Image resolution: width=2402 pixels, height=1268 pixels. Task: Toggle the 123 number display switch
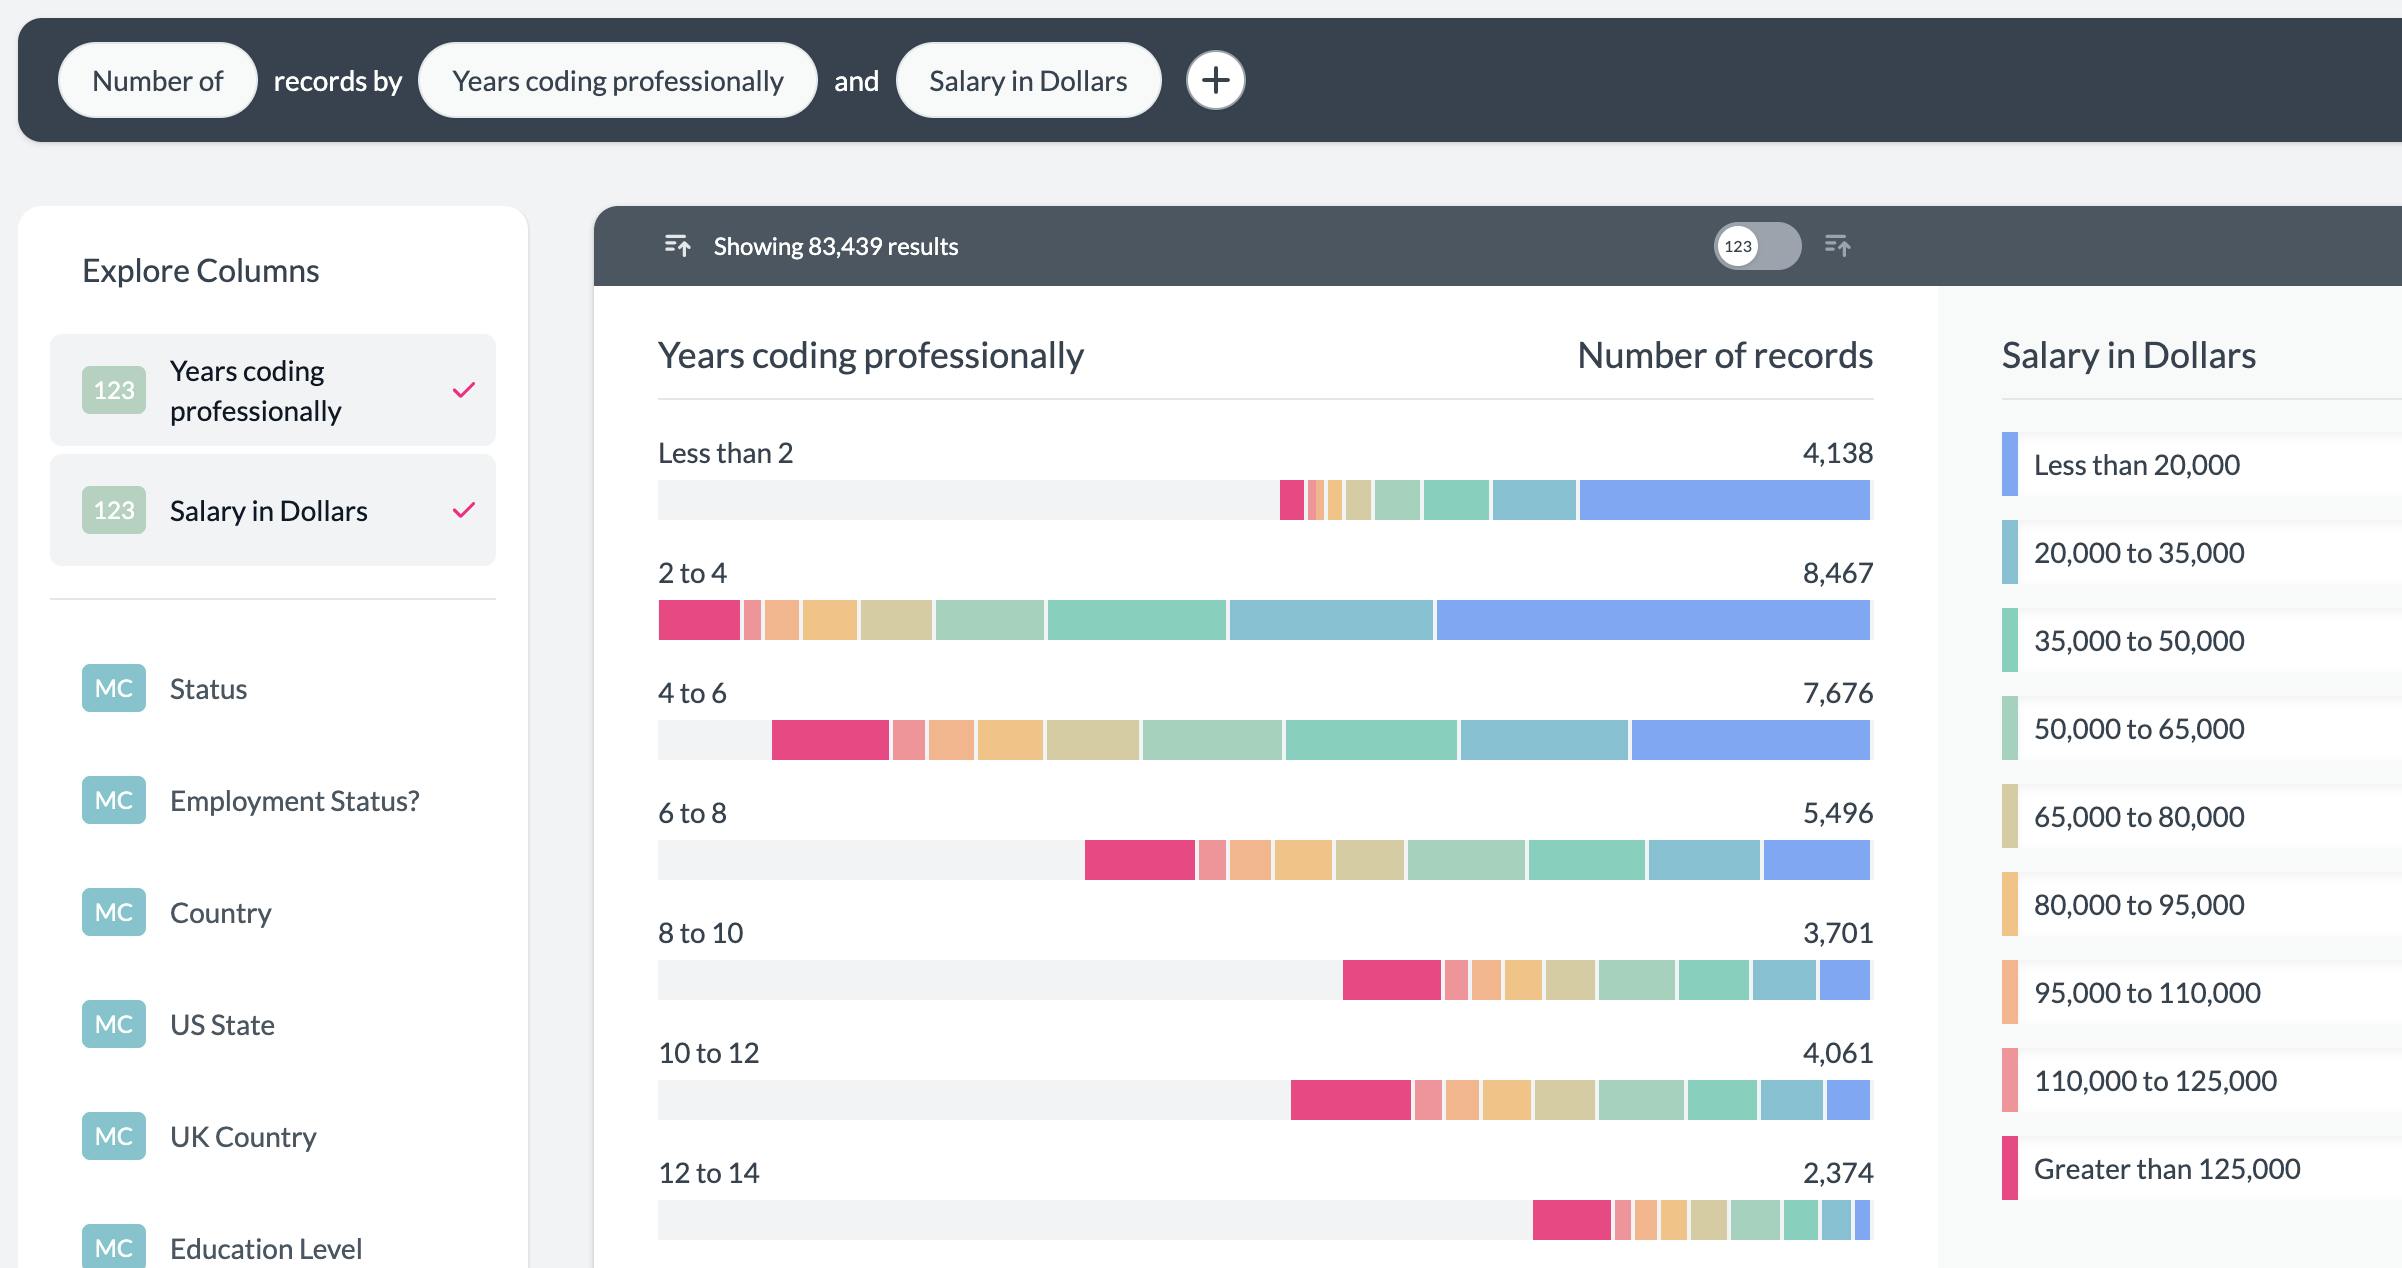click(1757, 246)
